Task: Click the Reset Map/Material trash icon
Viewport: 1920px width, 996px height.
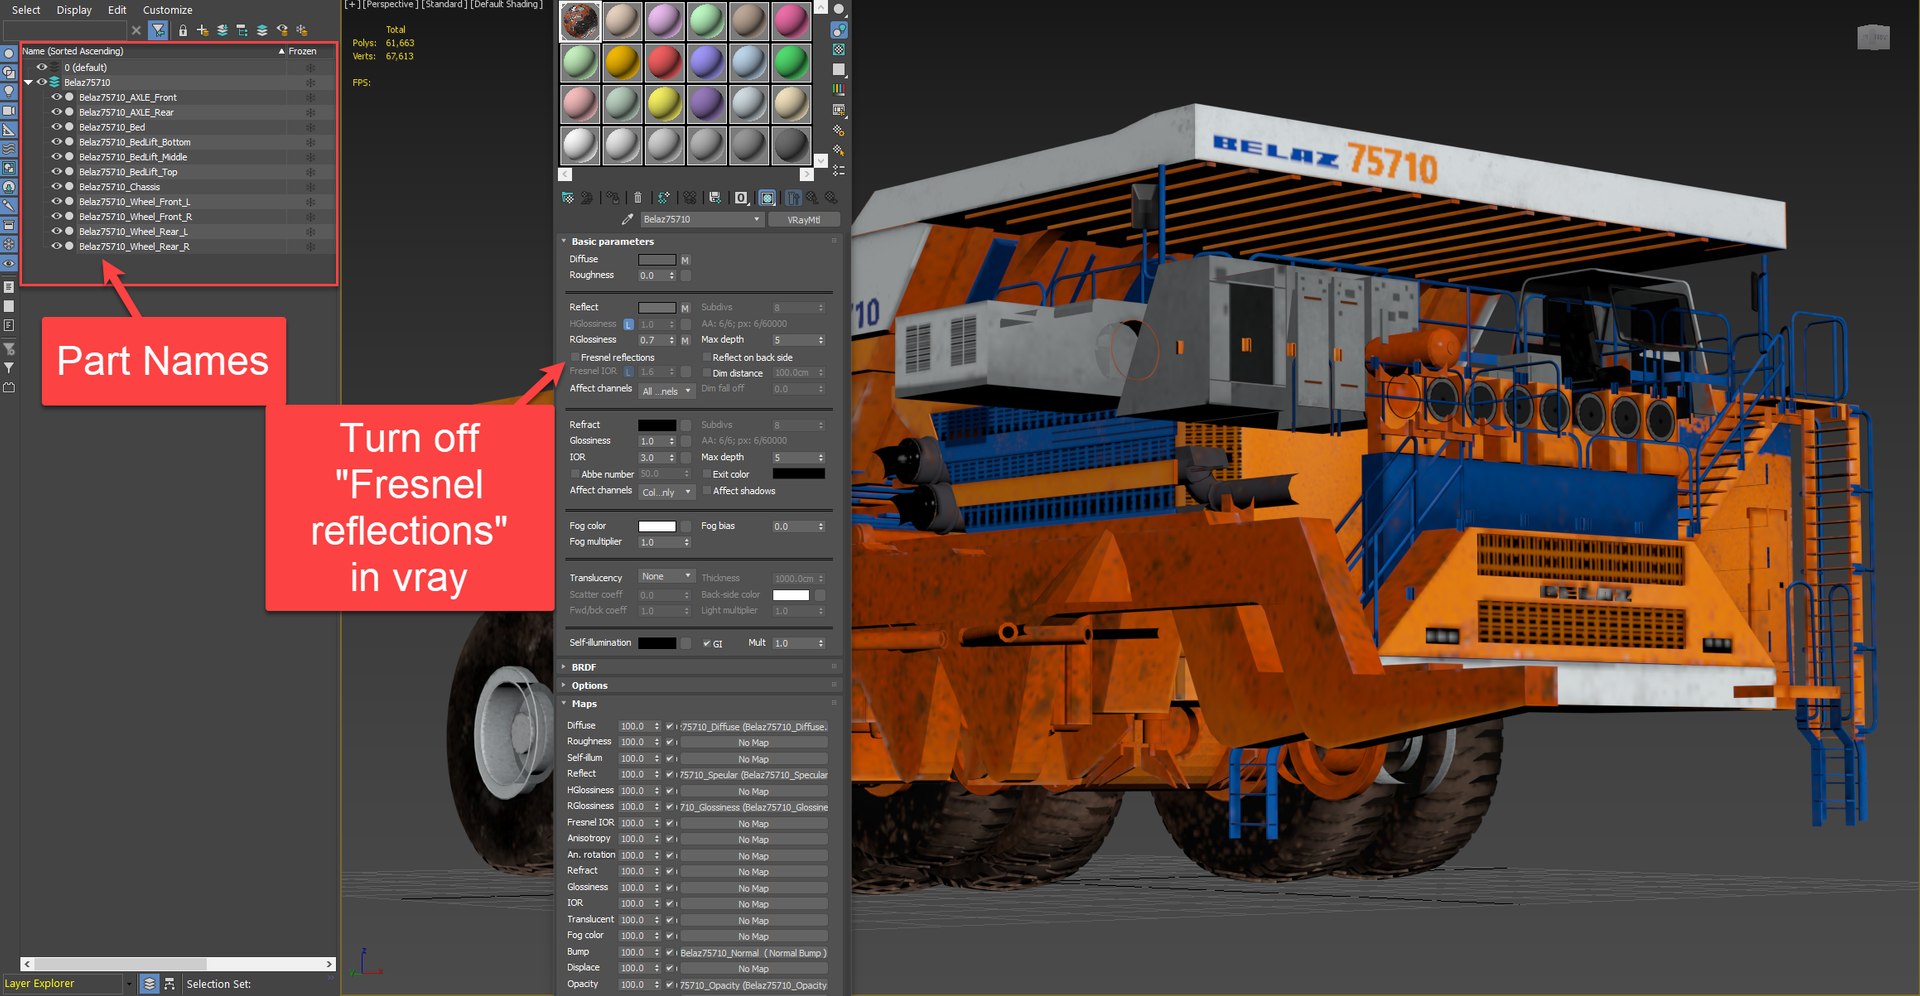Action: tap(638, 198)
